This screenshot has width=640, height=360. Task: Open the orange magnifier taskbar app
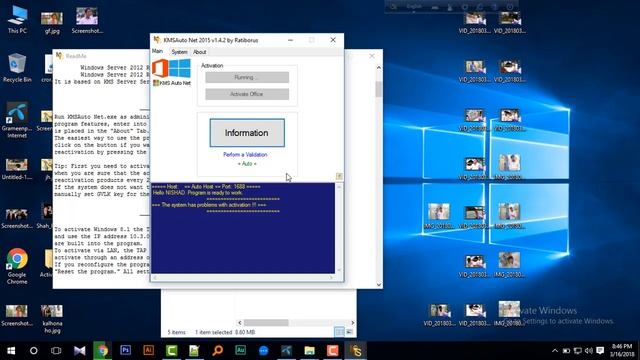(x=218, y=350)
